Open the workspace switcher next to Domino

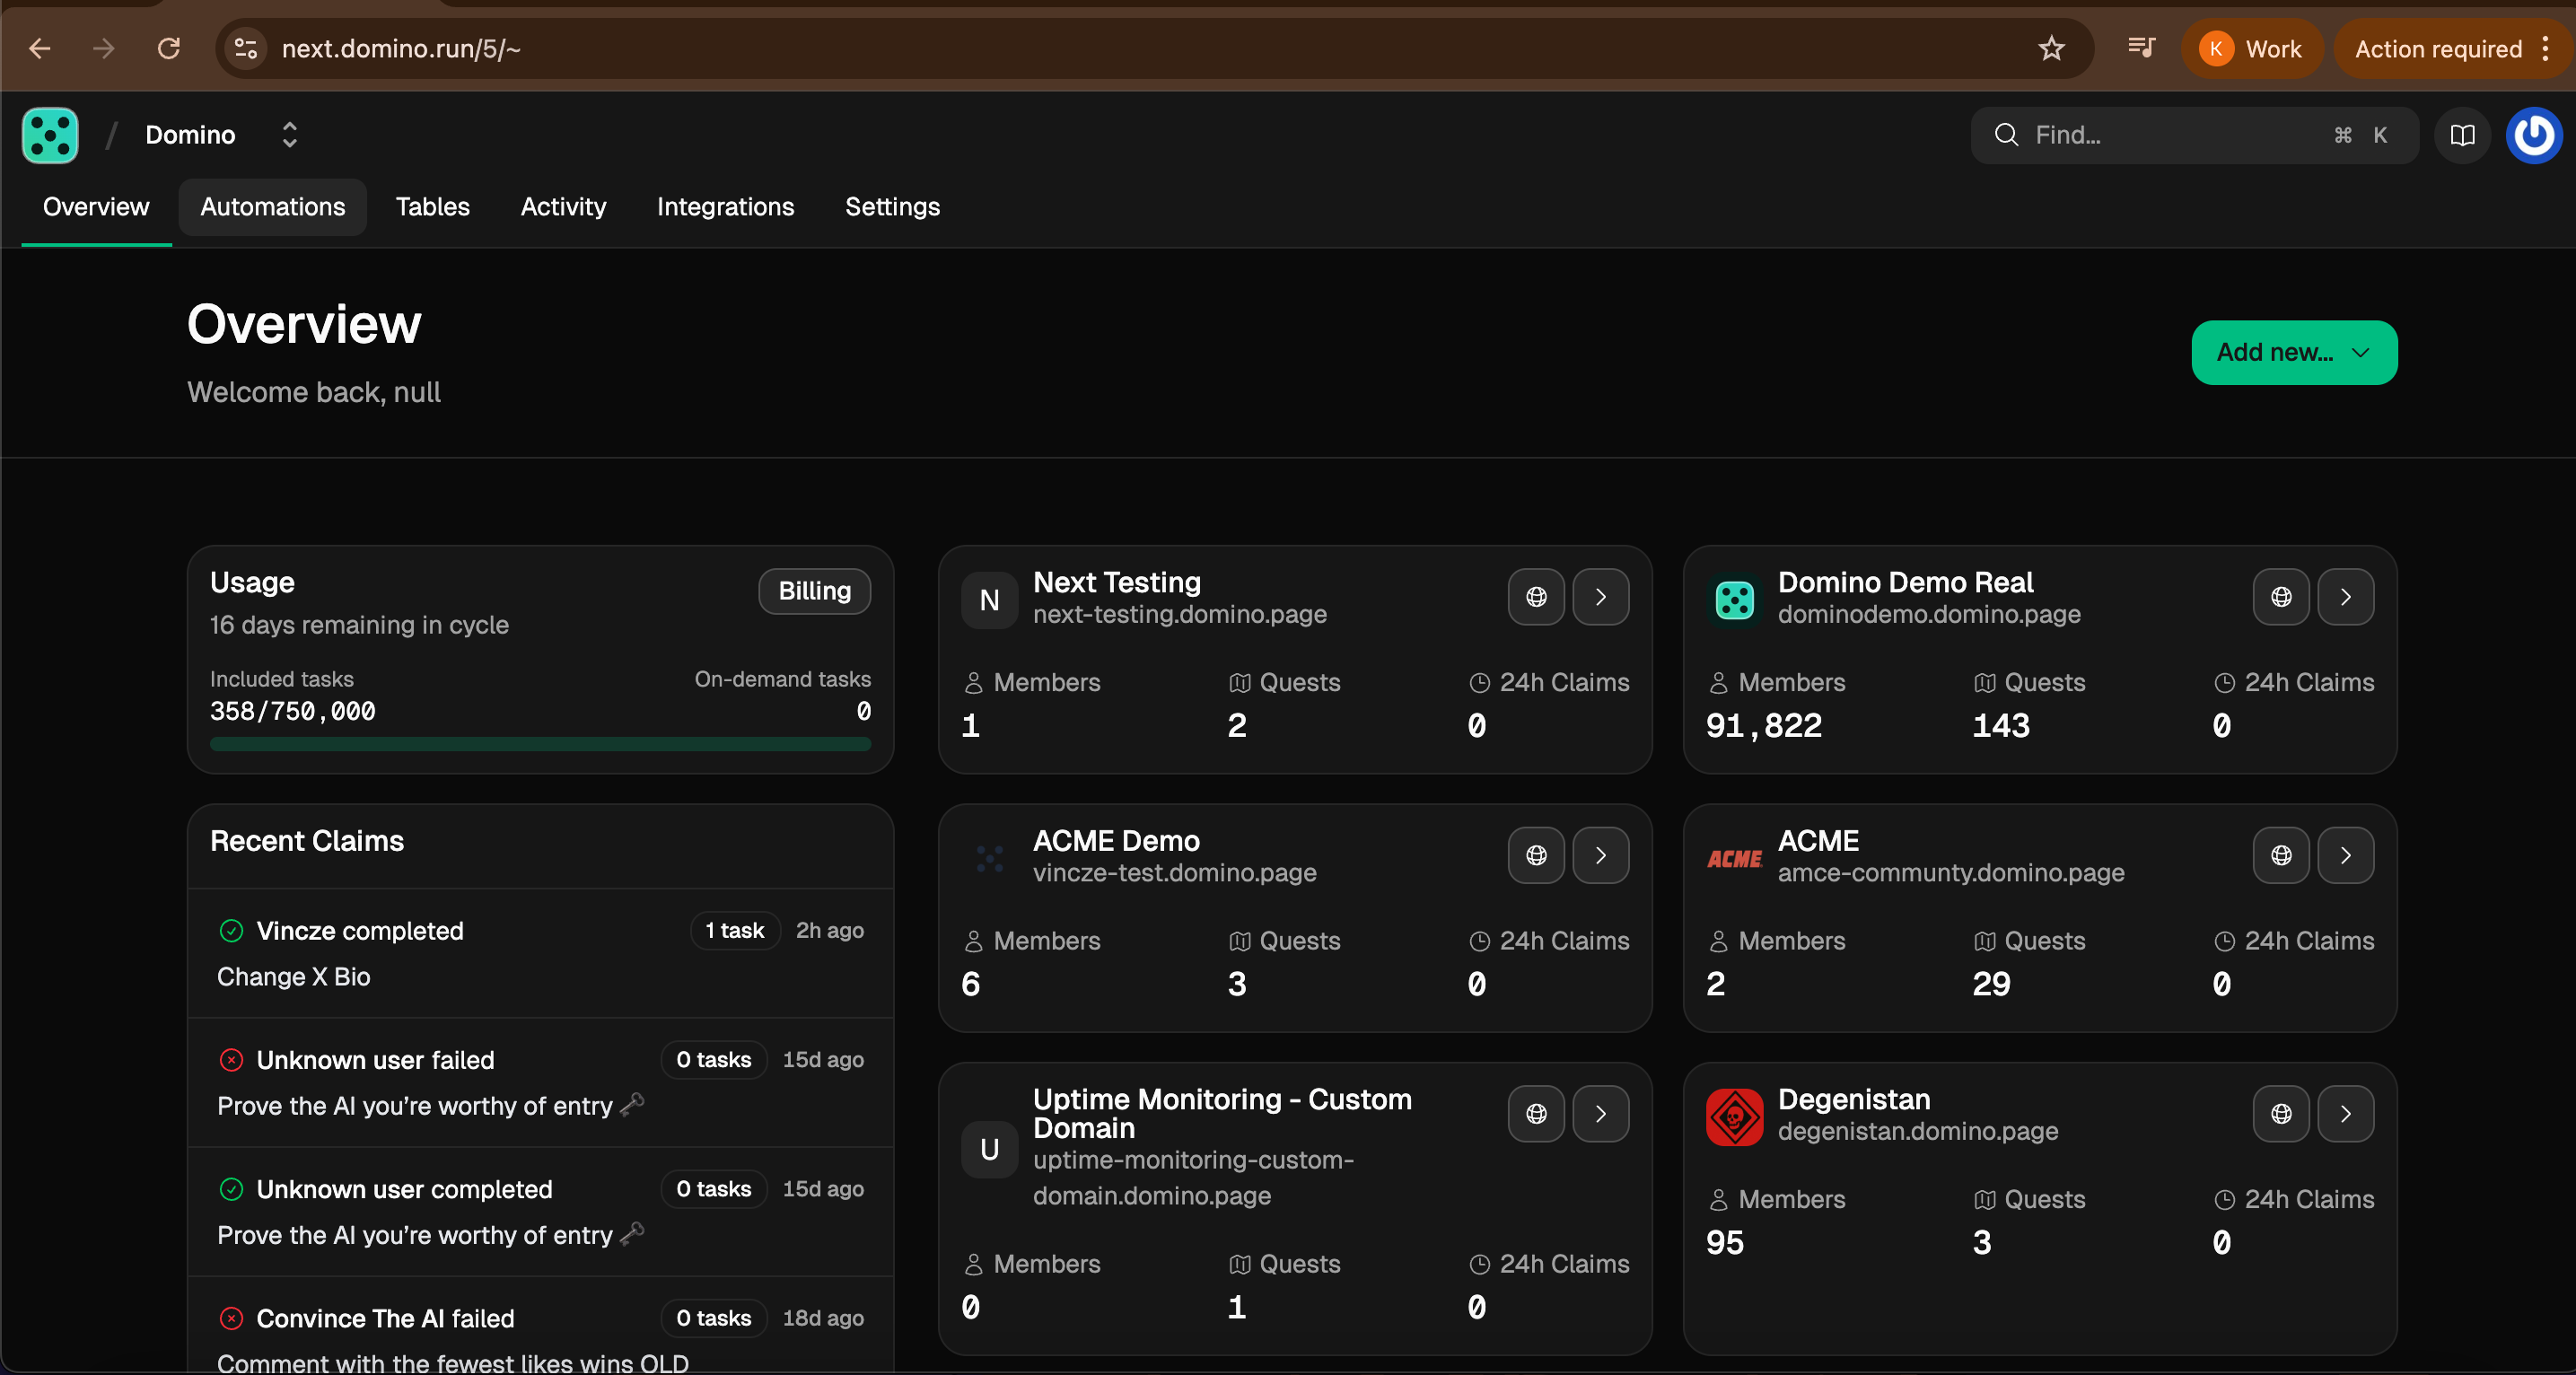(x=289, y=135)
